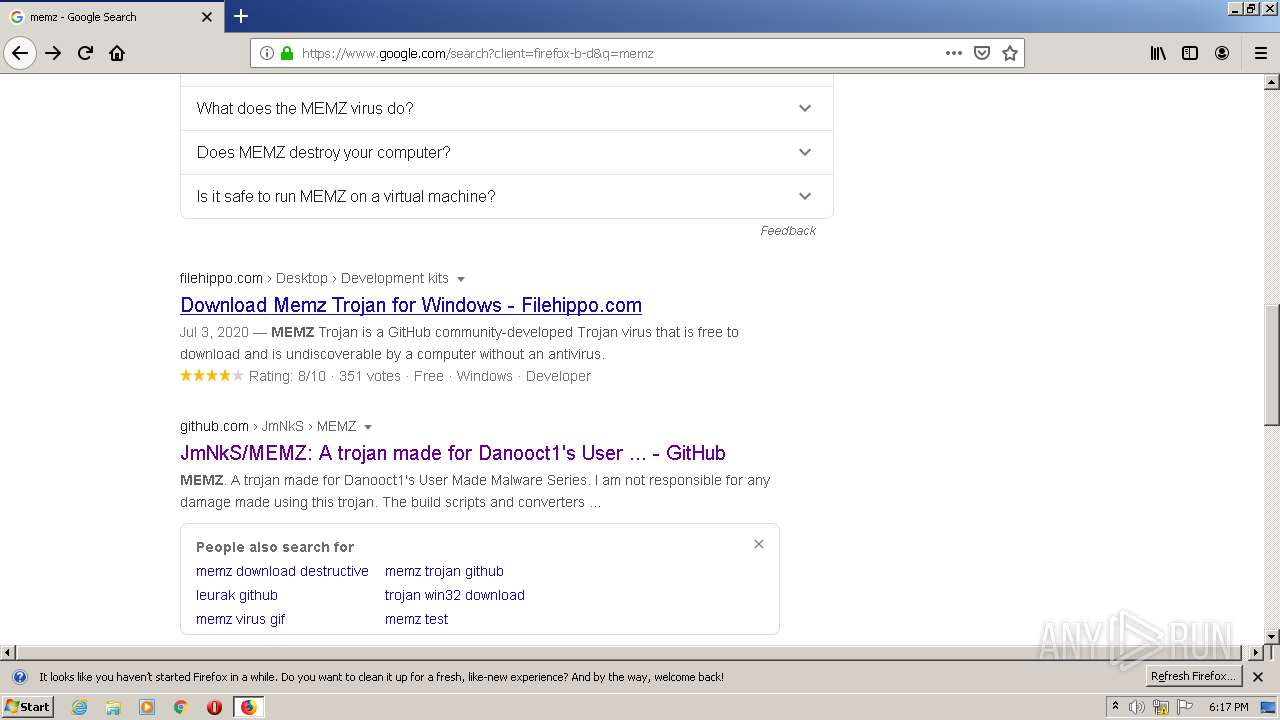Save page to Pocket
Screen dimensions: 1280x720
point(982,53)
